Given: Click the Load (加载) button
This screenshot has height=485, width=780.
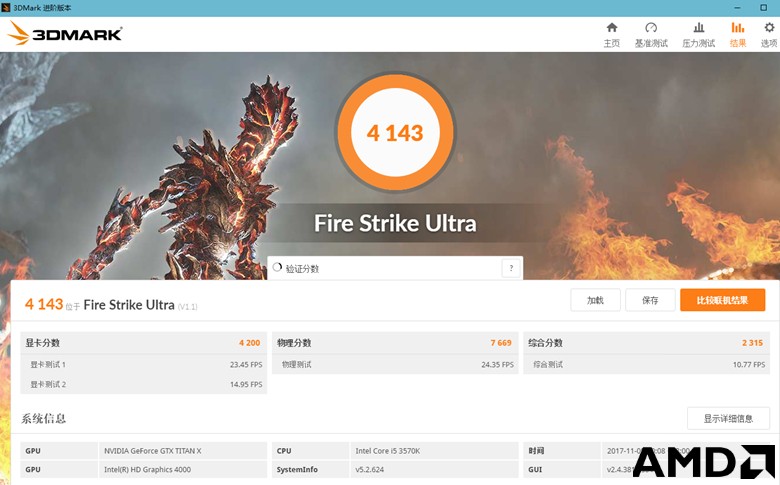Looking at the screenshot, I should [x=595, y=300].
